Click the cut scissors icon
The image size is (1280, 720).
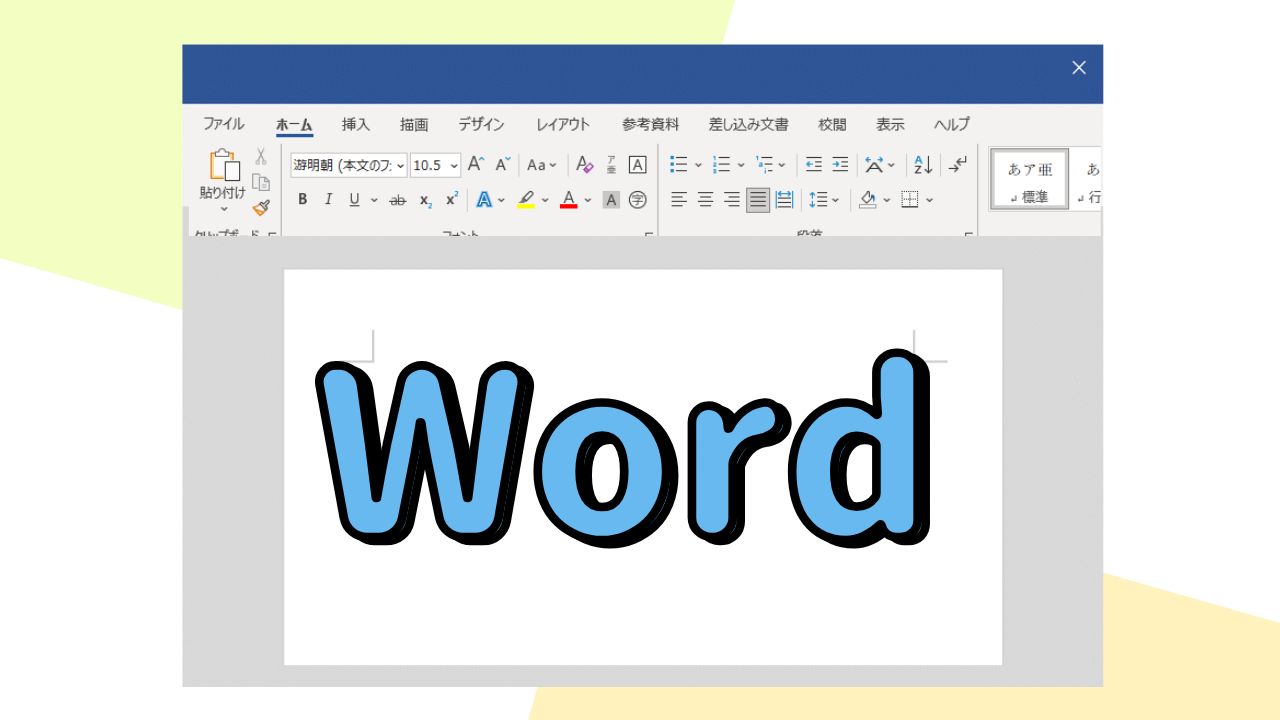[x=261, y=157]
